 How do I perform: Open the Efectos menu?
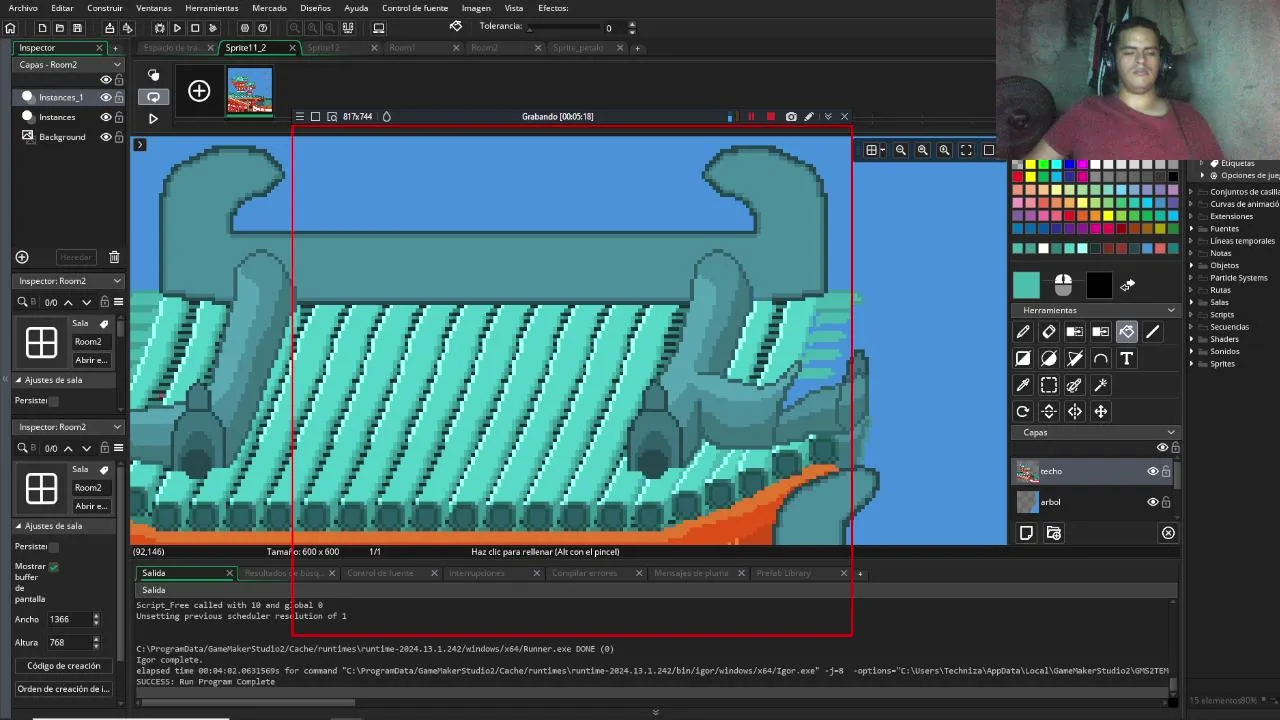(x=553, y=8)
